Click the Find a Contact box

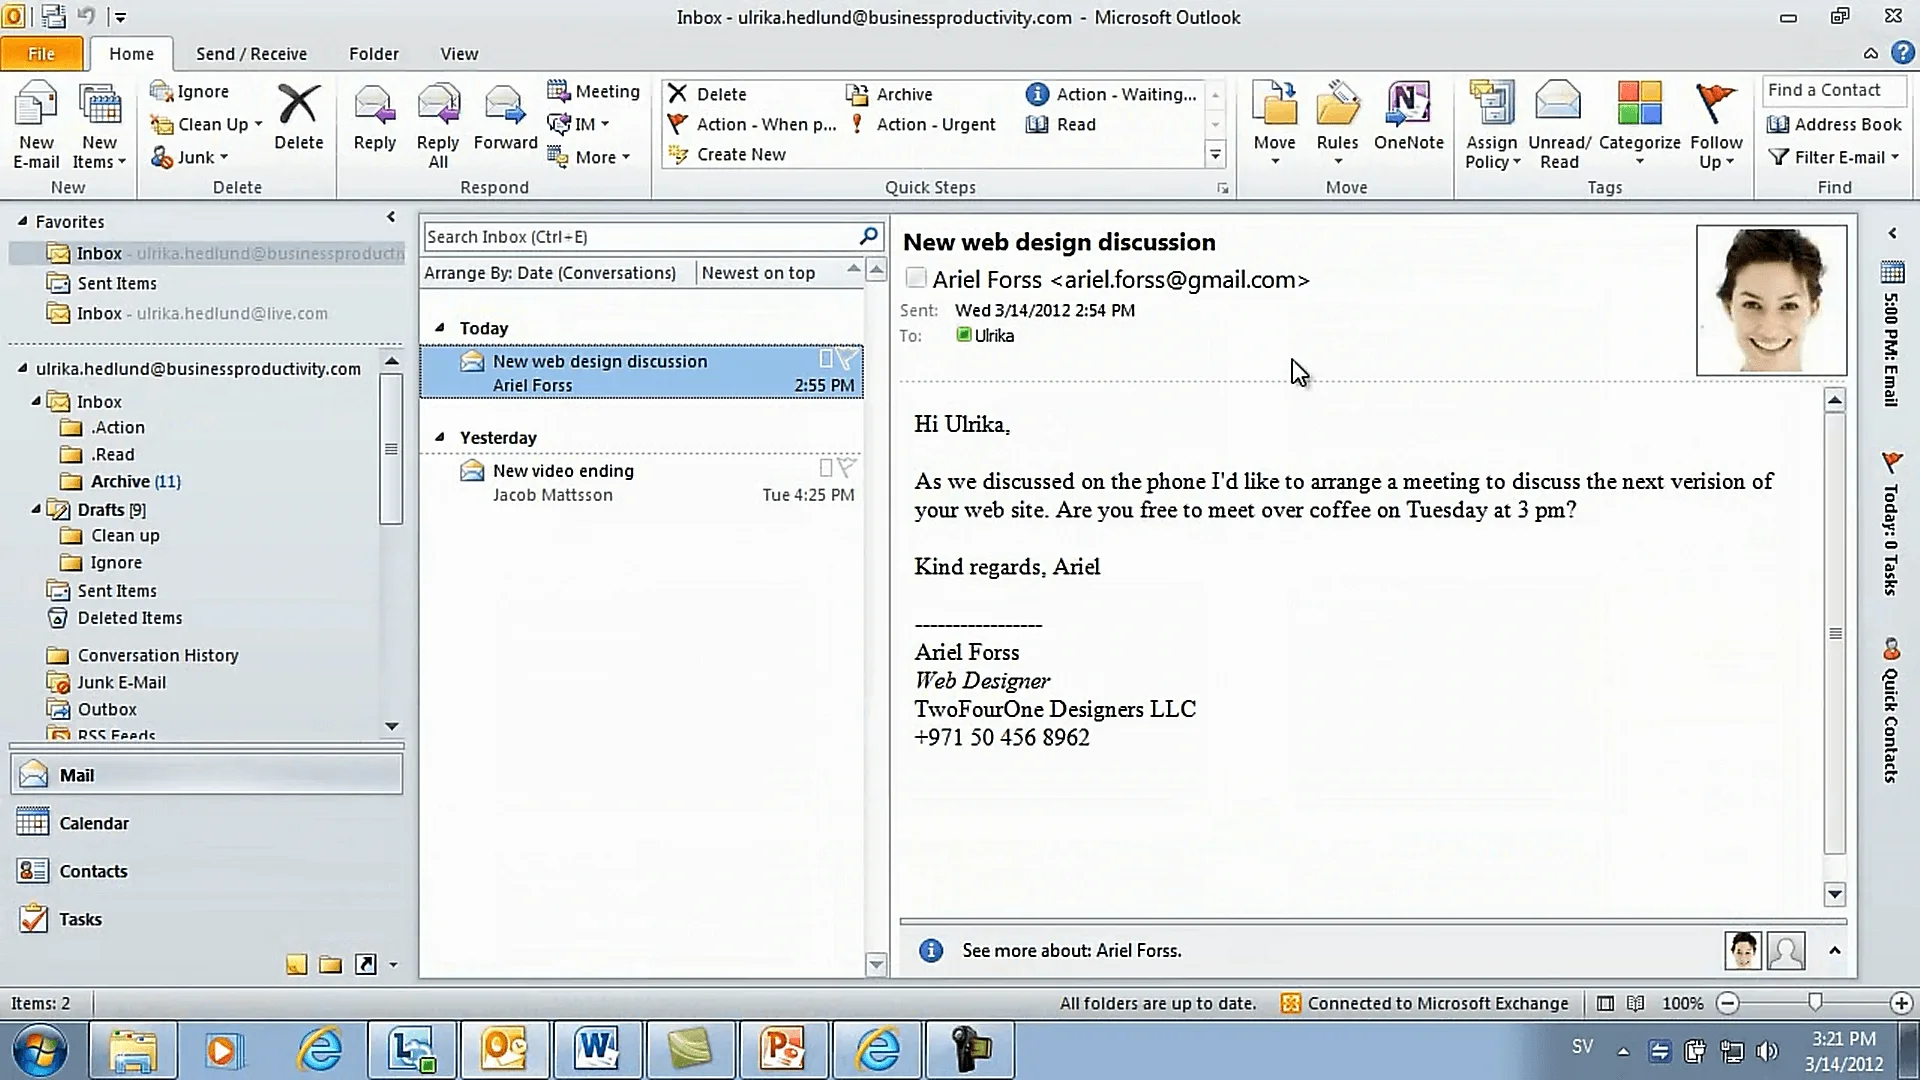[x=1833, y=90]
